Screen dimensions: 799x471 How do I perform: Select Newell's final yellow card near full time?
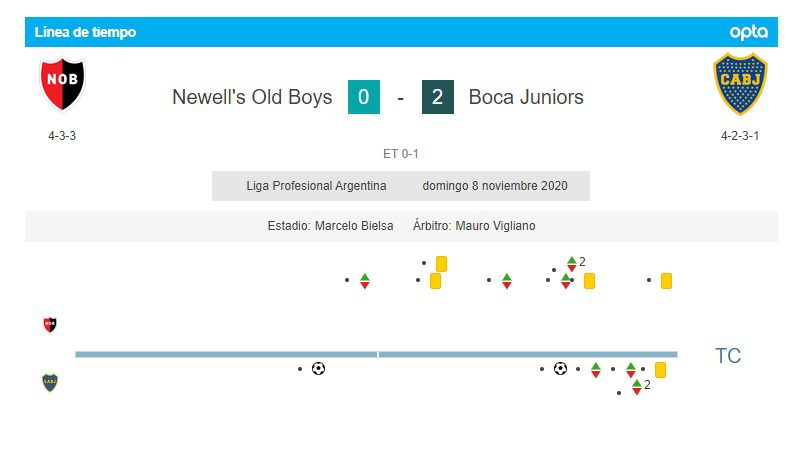tap(666, 281)
